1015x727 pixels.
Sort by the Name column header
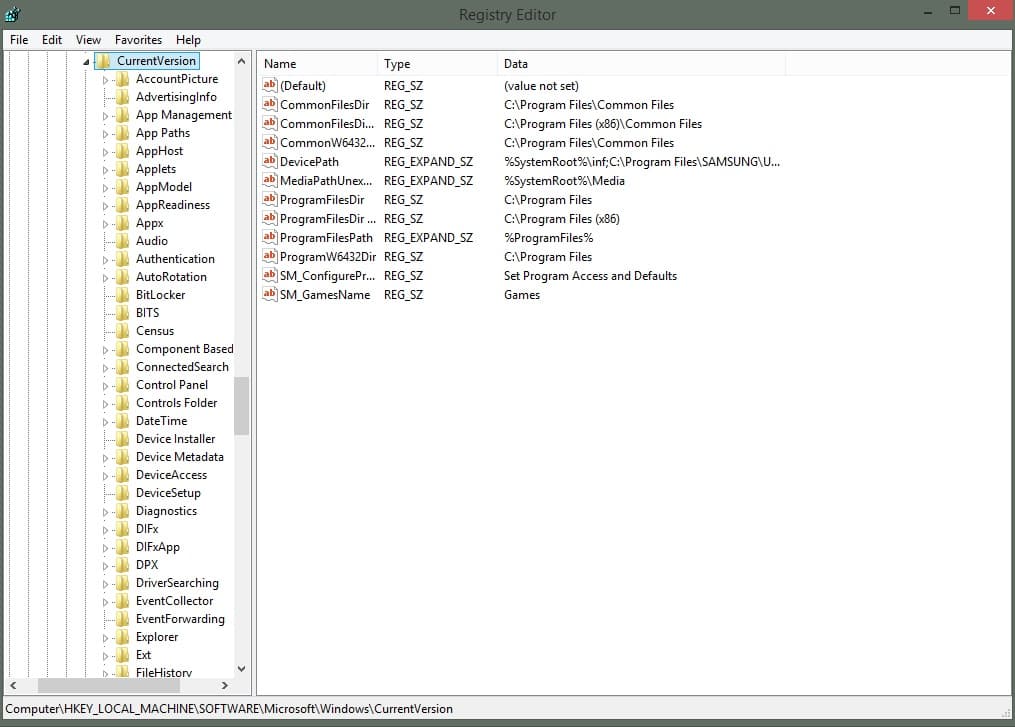[x=317, y=63]
